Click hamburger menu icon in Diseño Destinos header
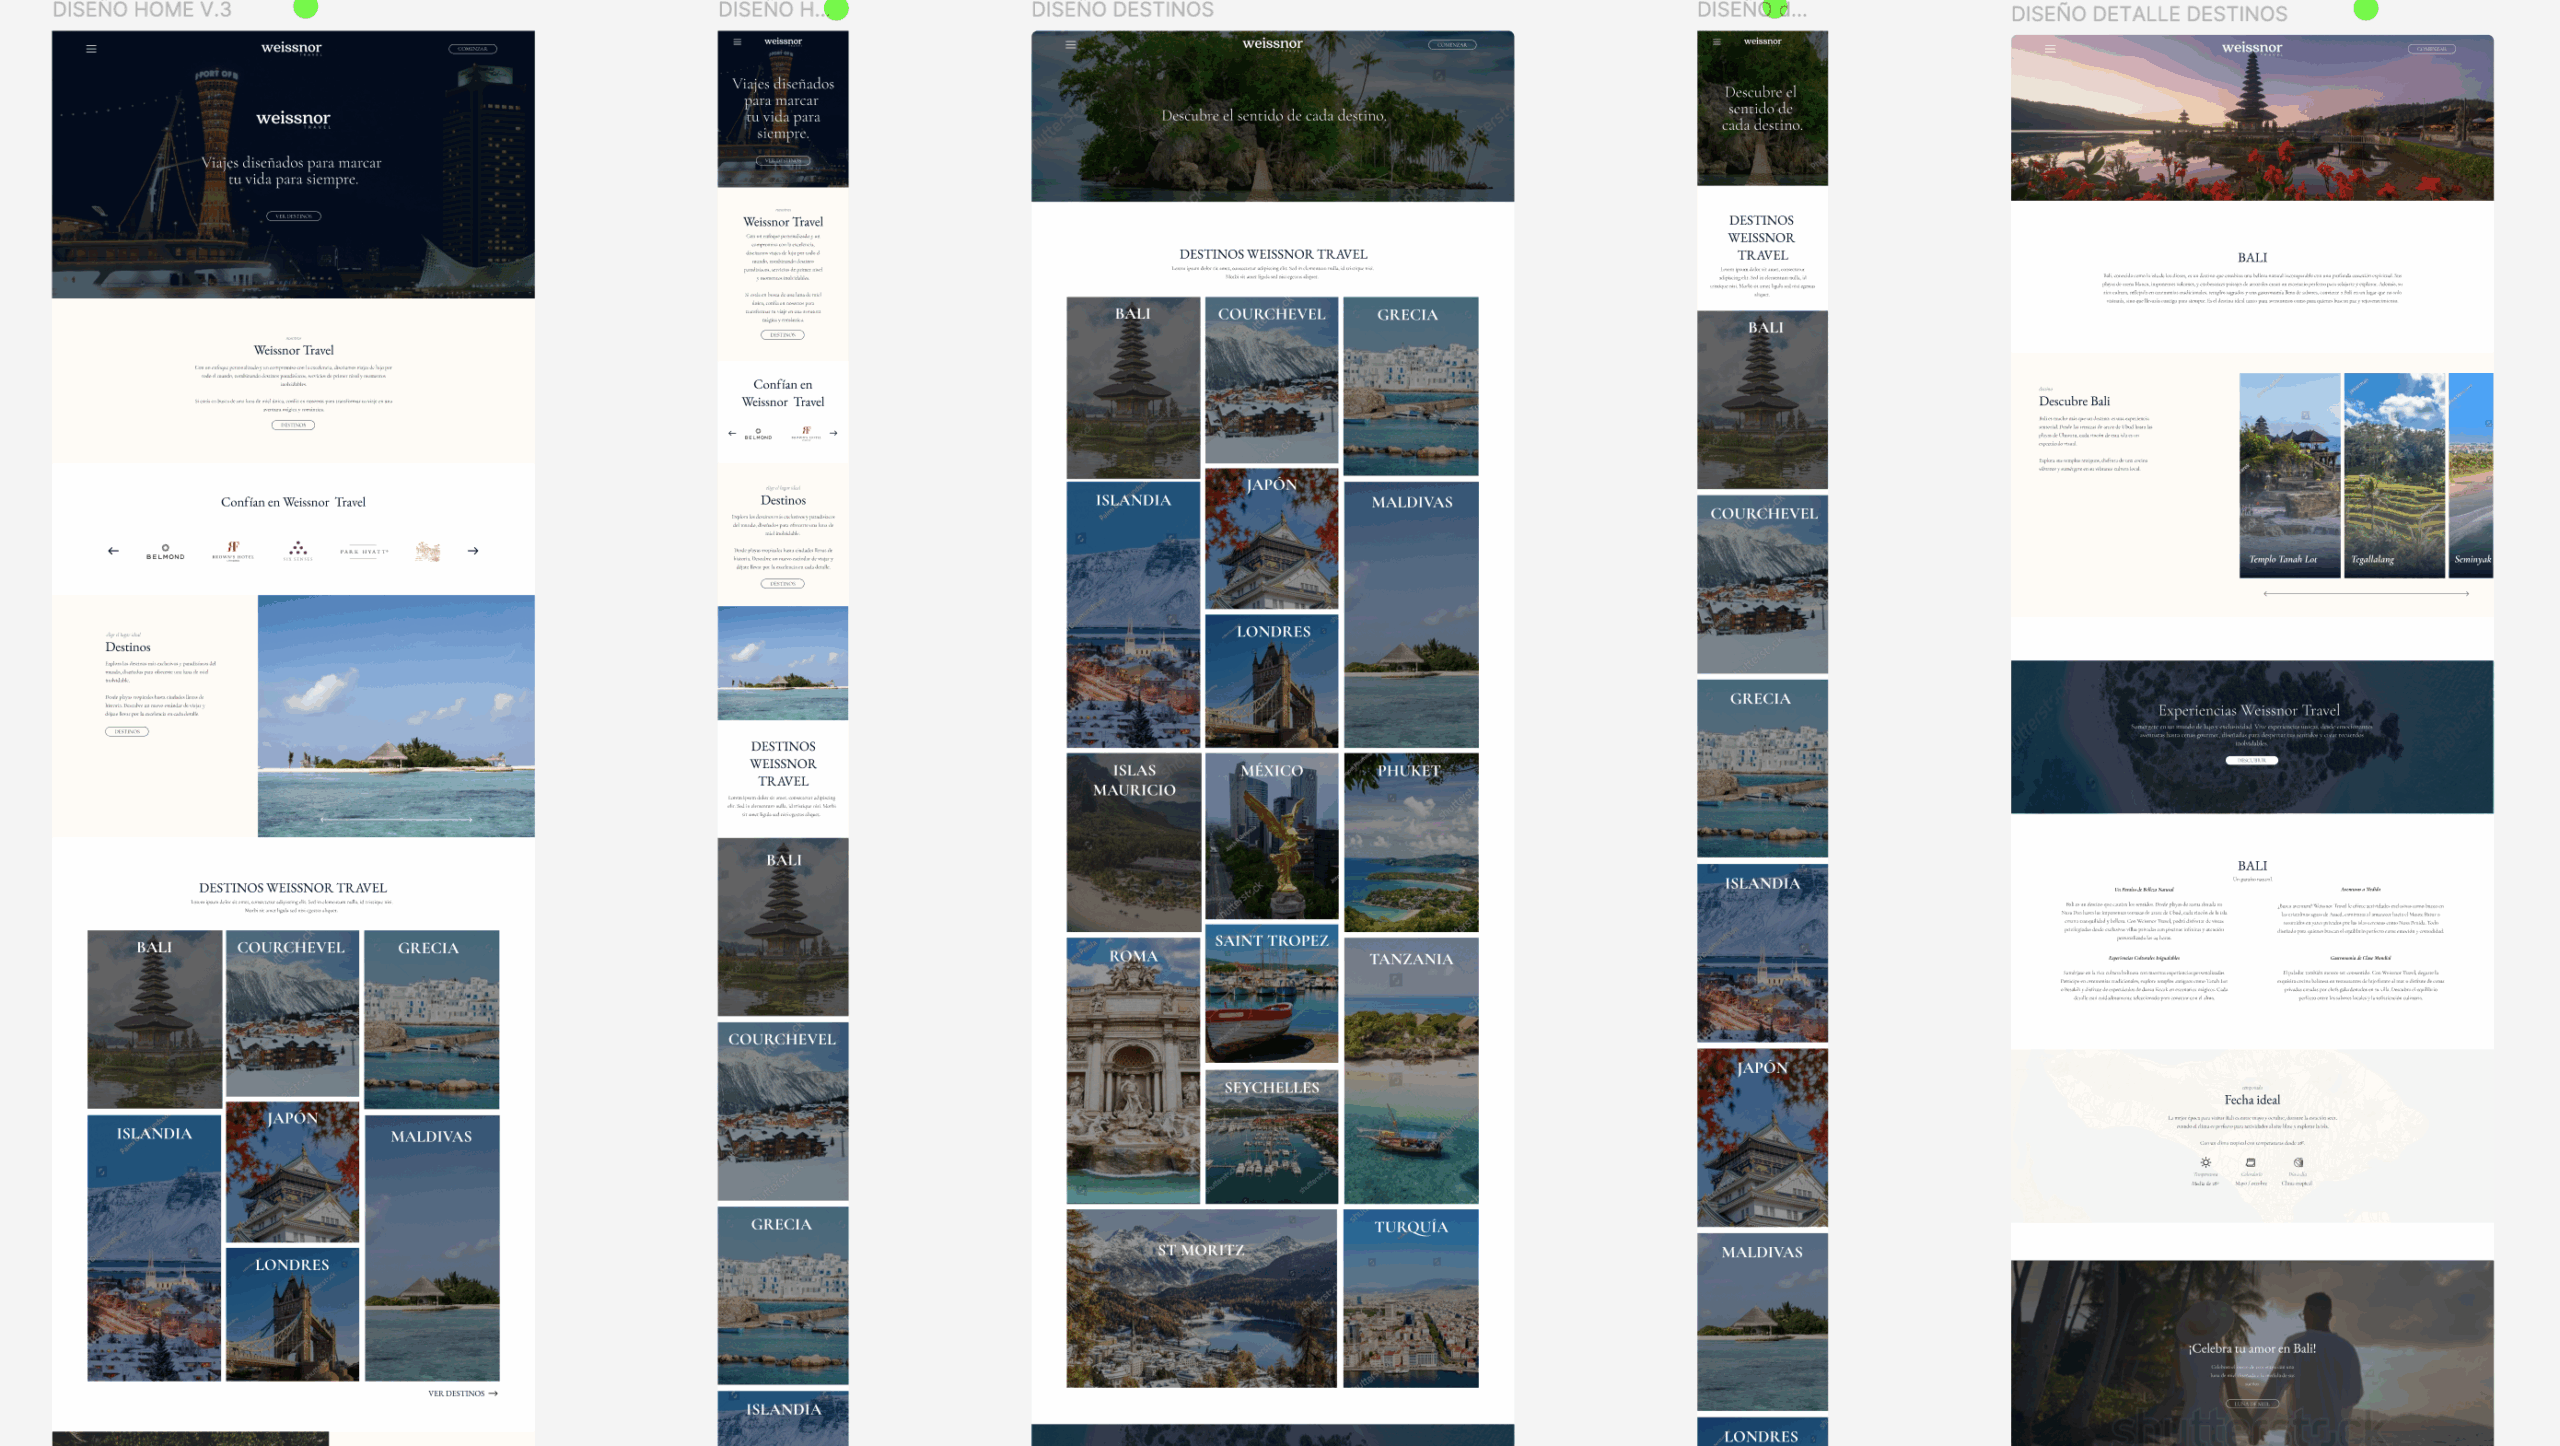The image size is (2560, 1446). [x=1070, y=45]
